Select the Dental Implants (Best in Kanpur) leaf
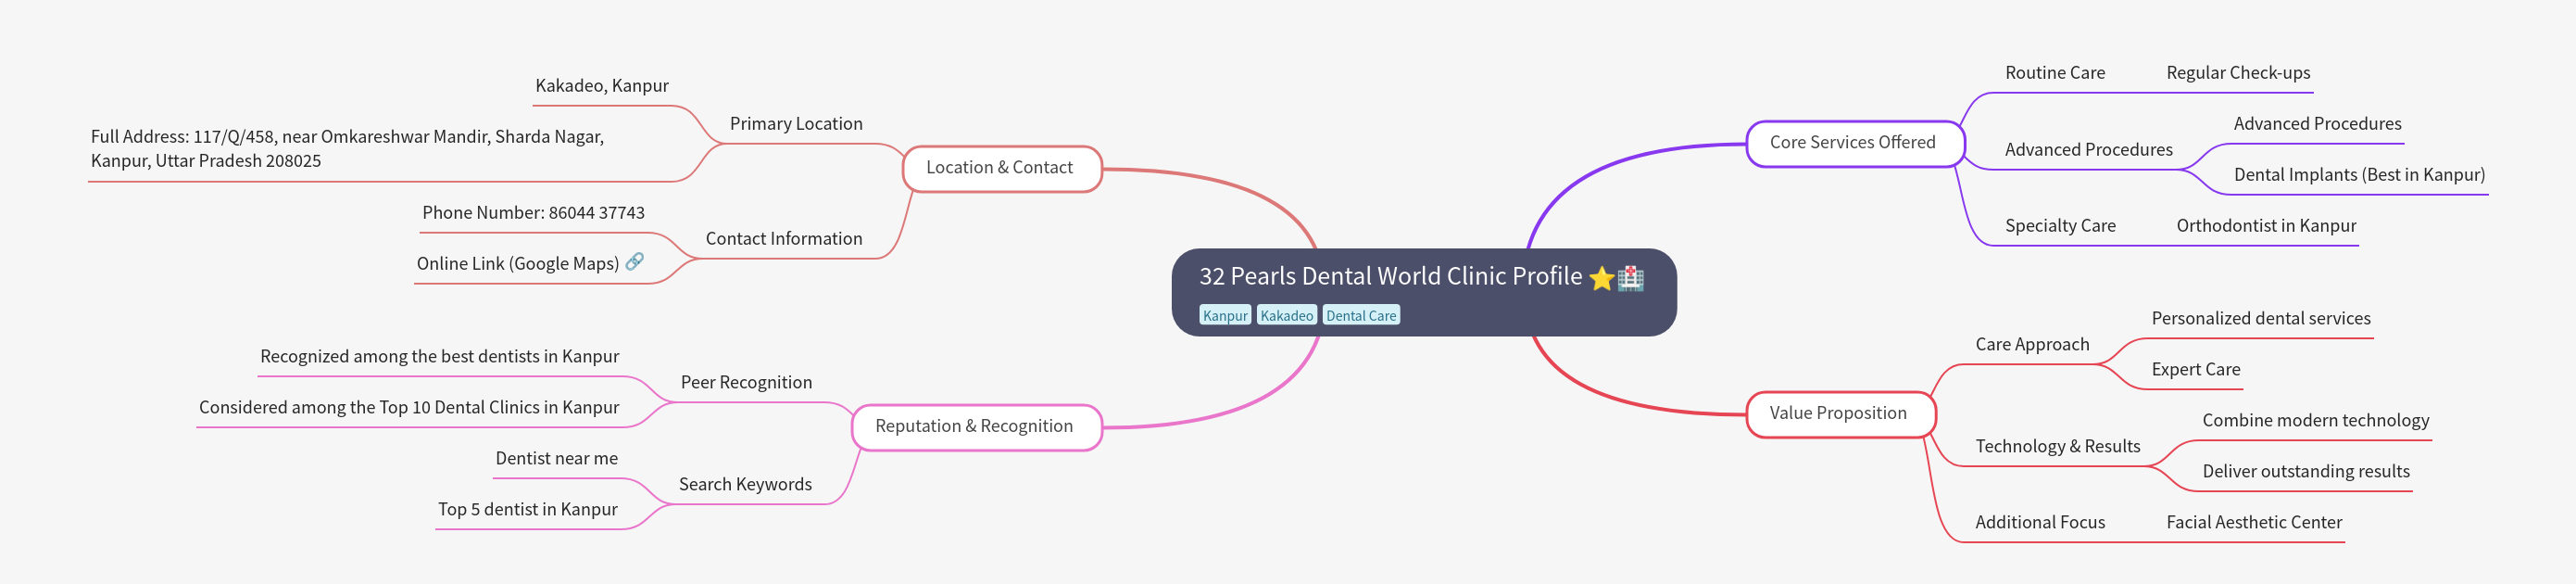Viewport: 2576px width, 584px height. [2359, 175]
